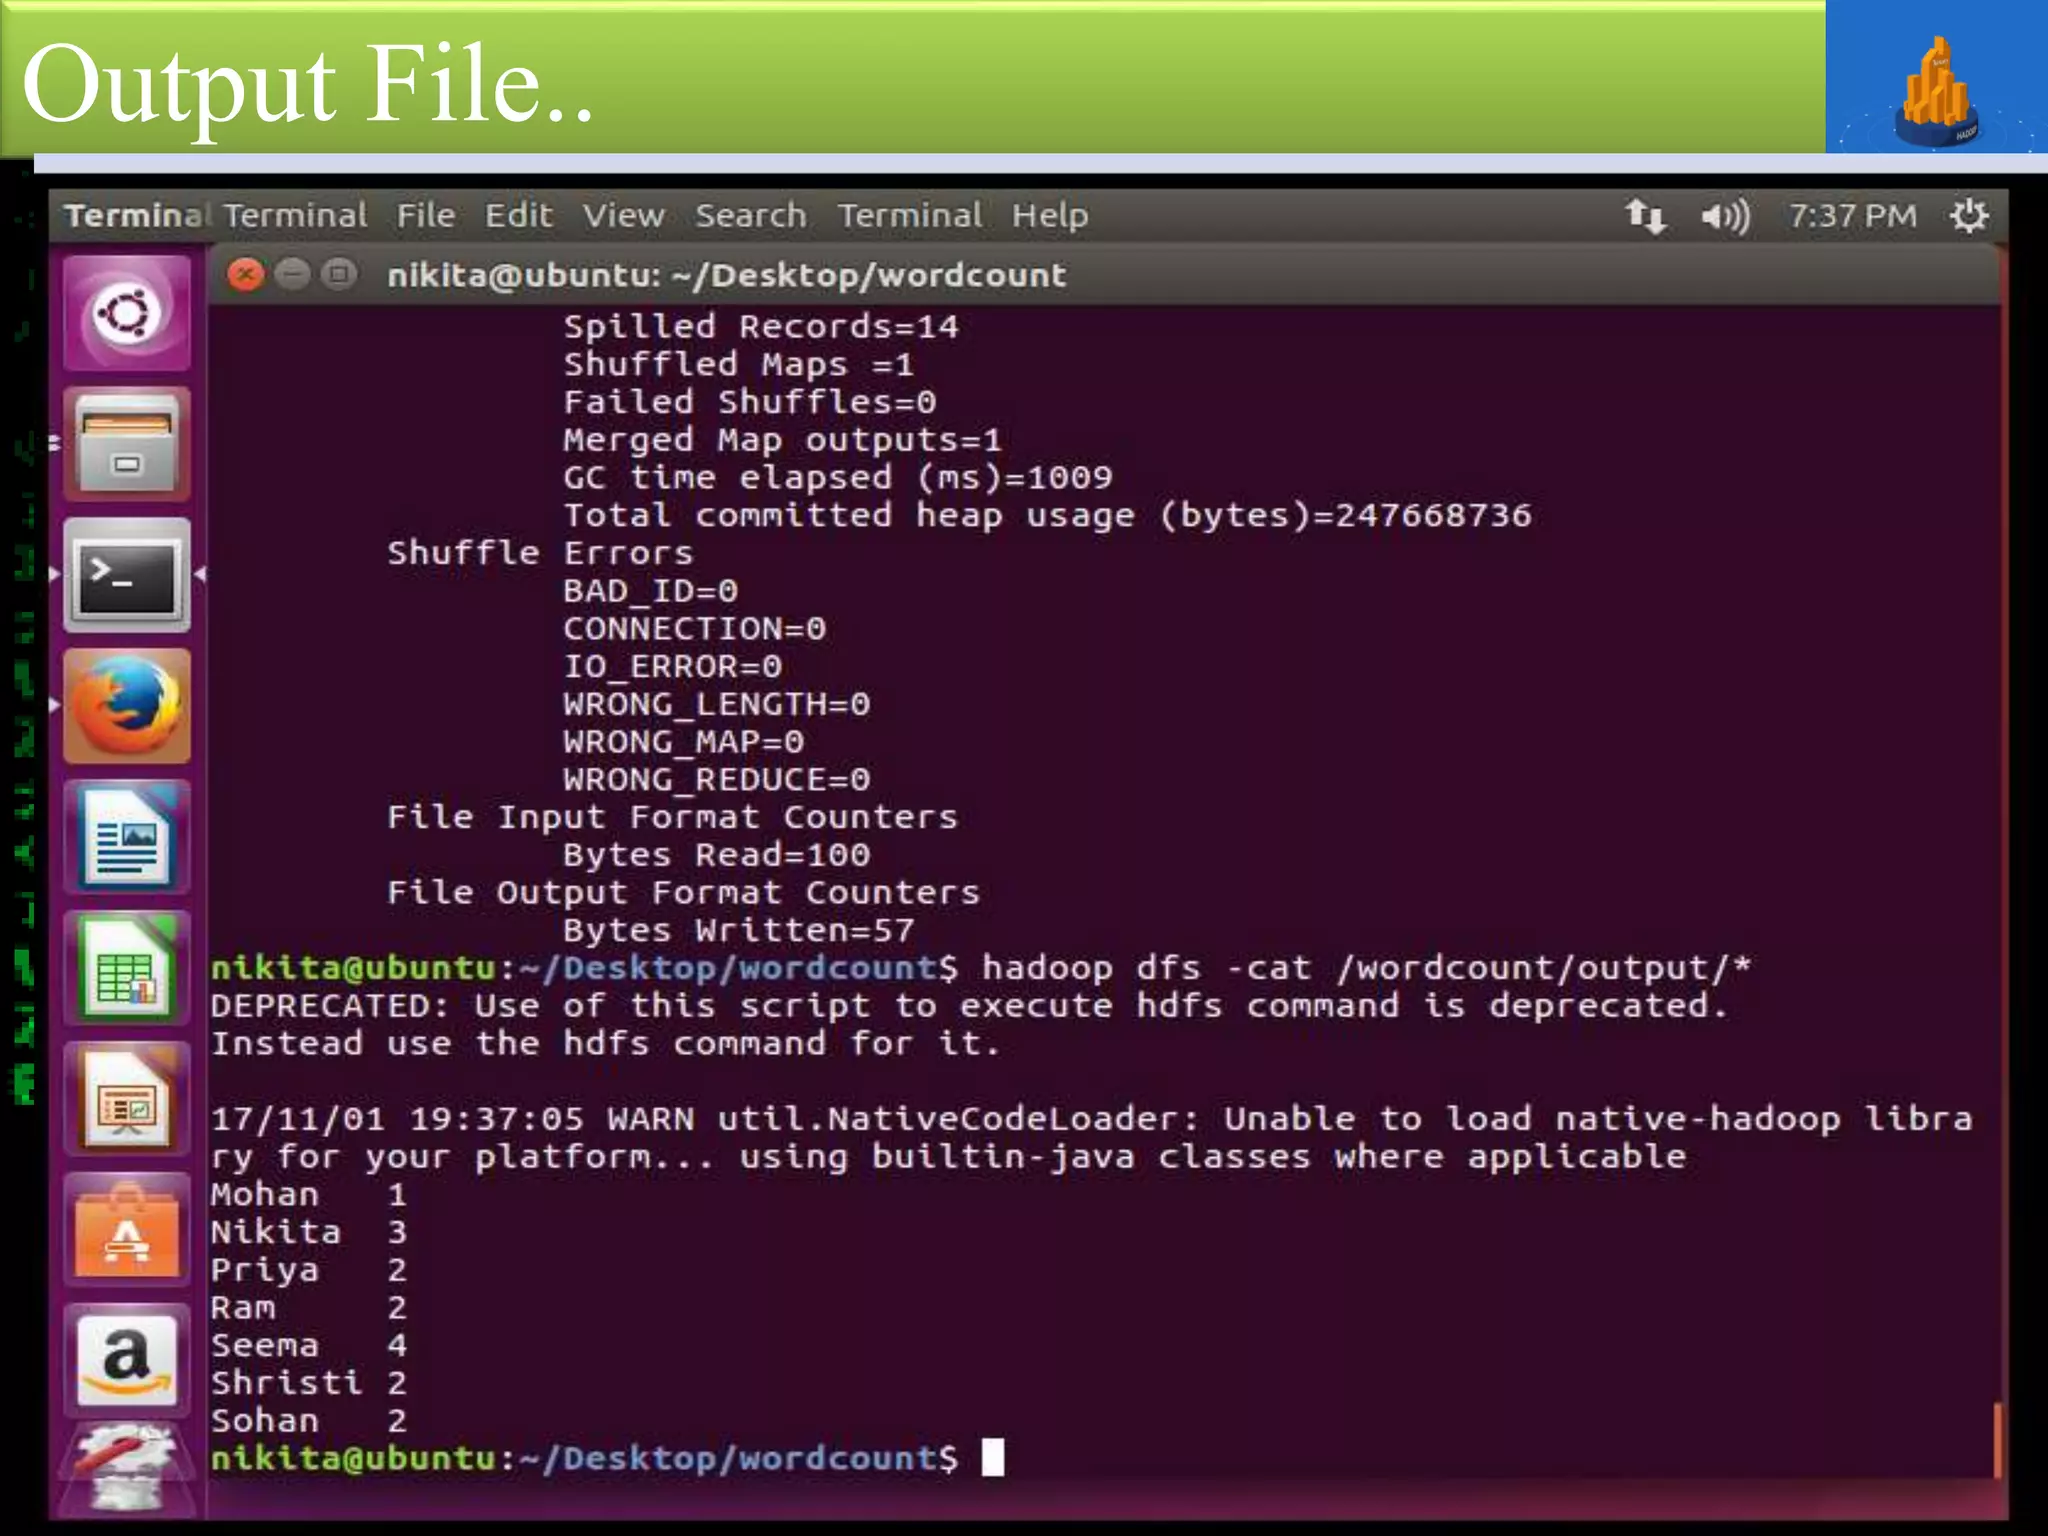Click the 'Output File..' slide title
This screenshot has height=1536, width=2048.
pos(307,88)
